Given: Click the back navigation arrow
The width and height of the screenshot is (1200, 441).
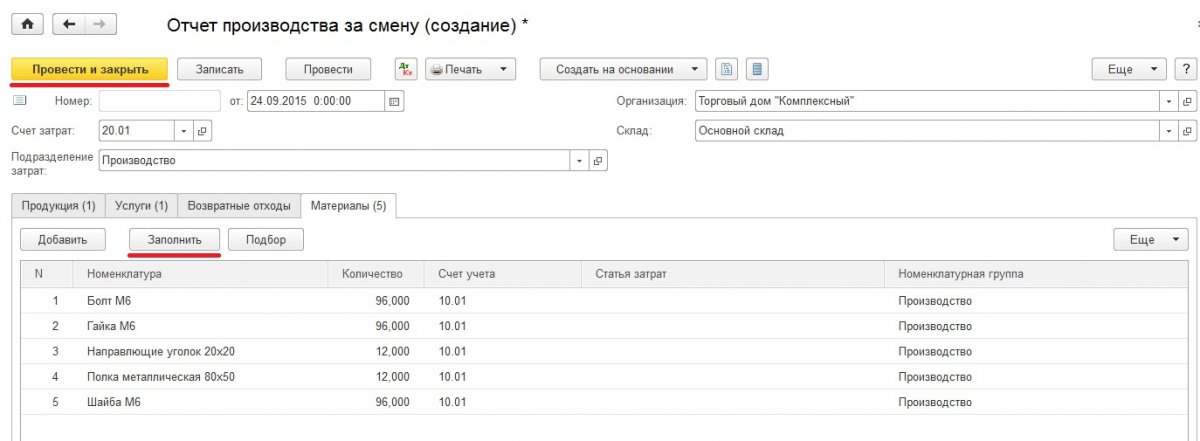Looking at the screenshot, I should coord(67,24).
